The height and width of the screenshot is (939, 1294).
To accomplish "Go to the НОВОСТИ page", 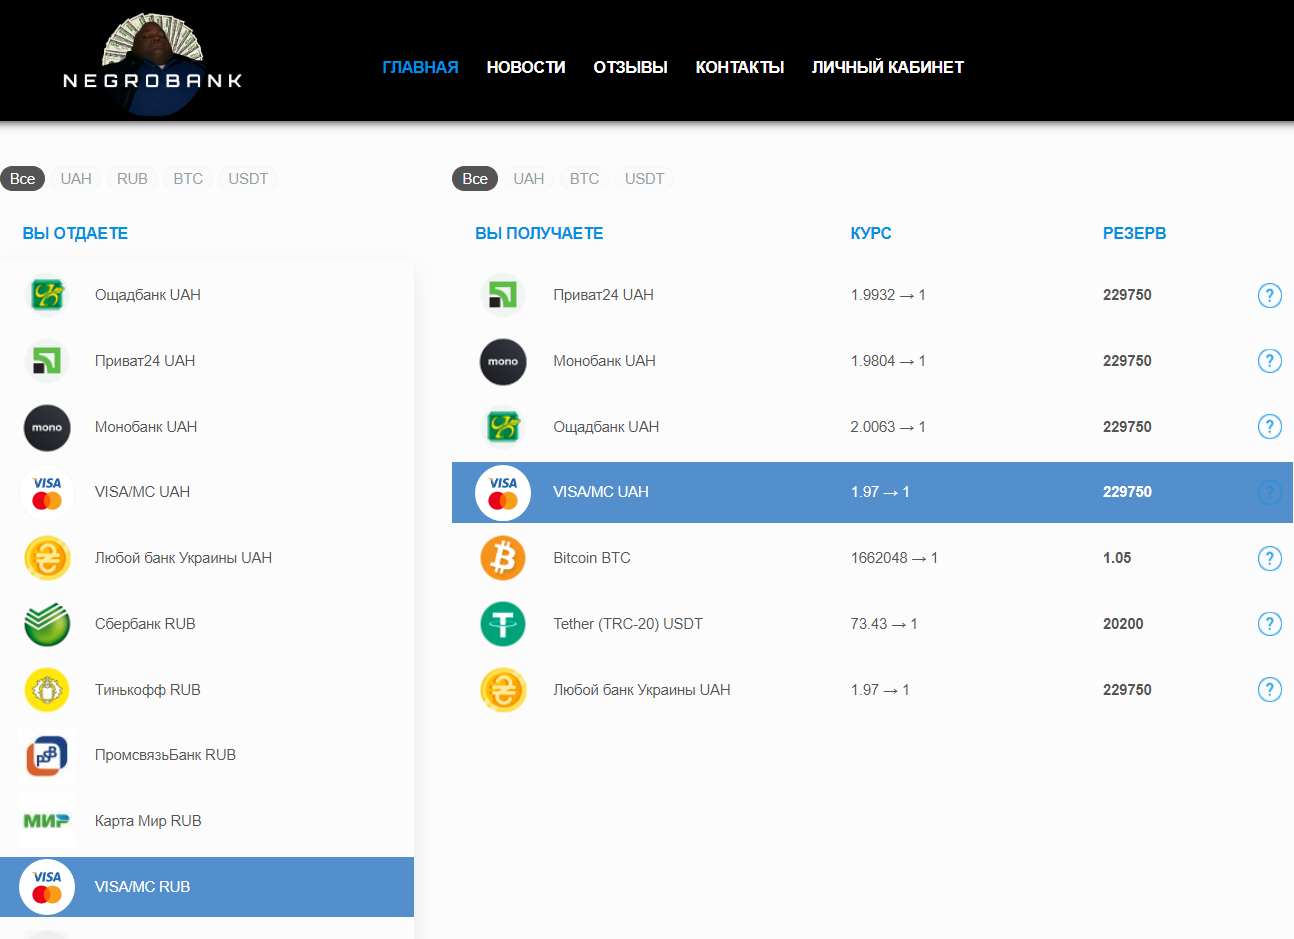I will 526,67.
